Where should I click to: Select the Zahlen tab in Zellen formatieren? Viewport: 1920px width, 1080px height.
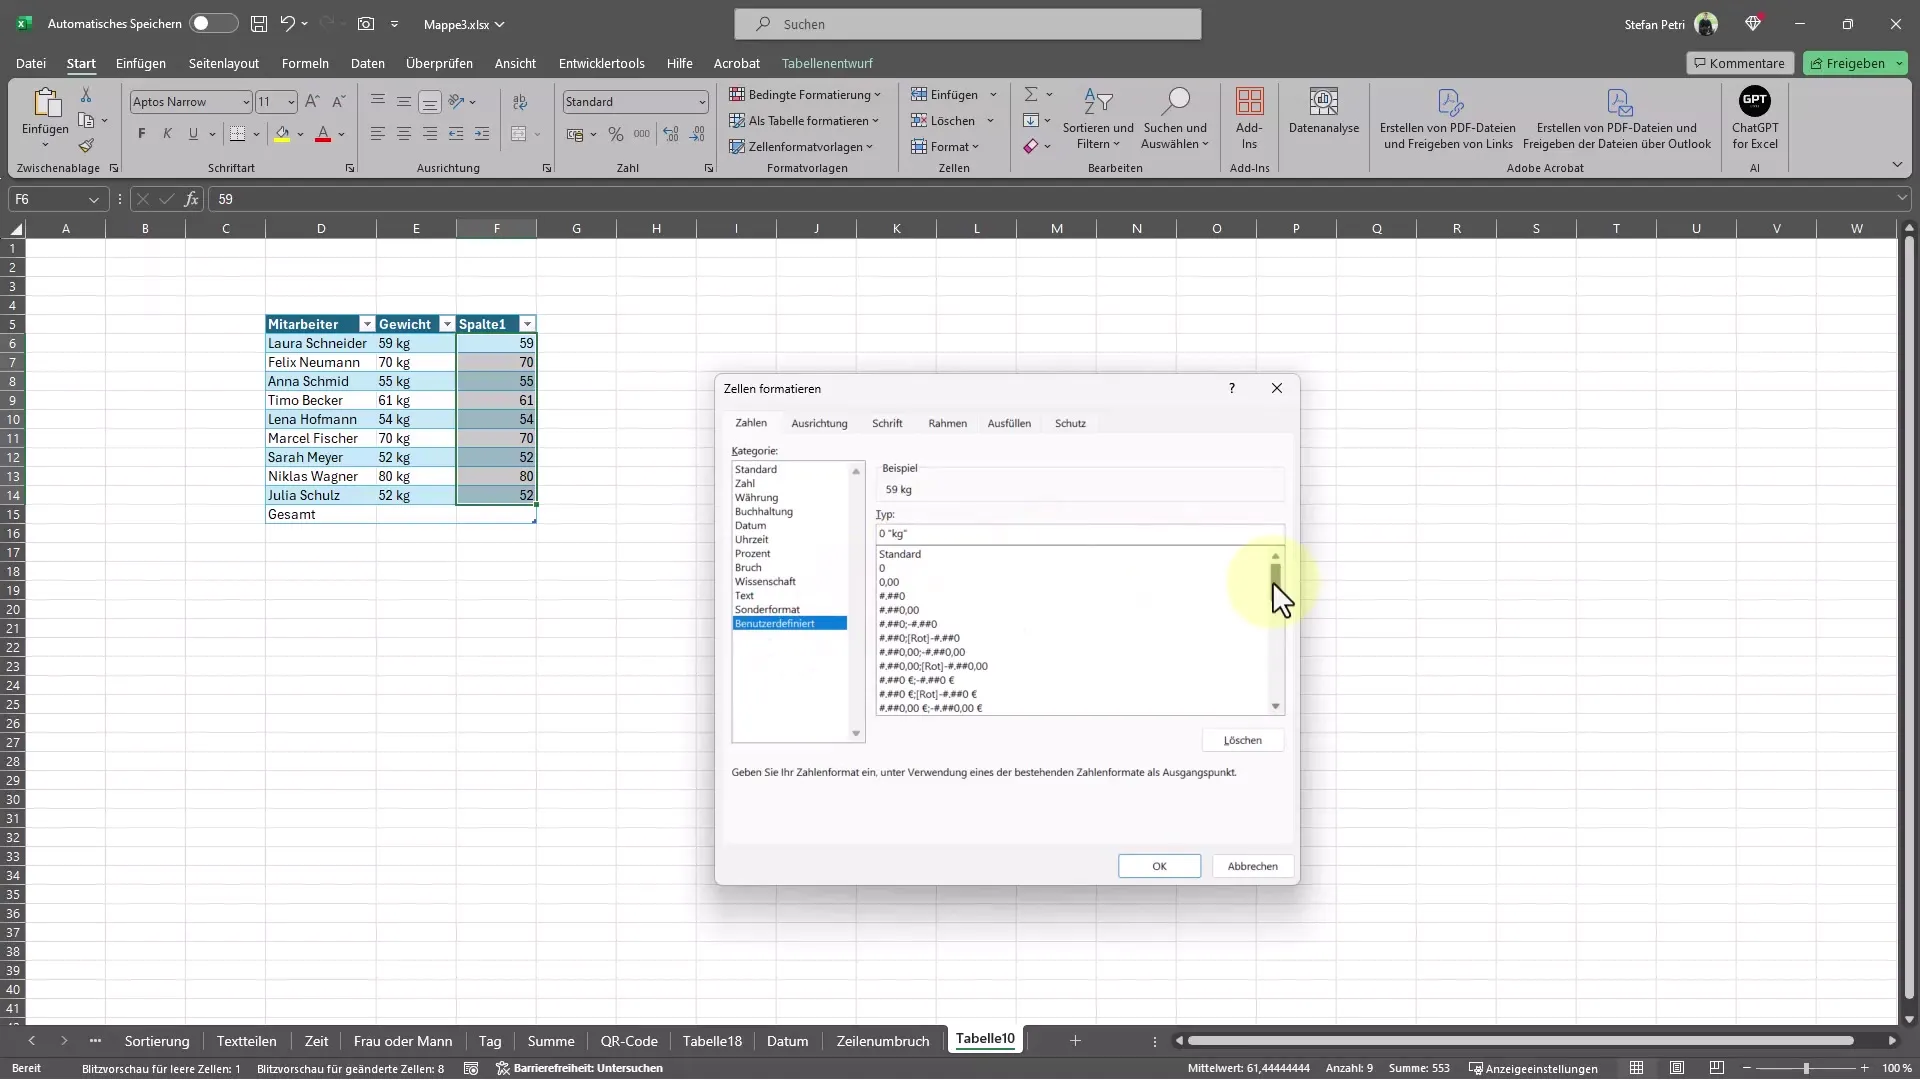tap(750, 422)
